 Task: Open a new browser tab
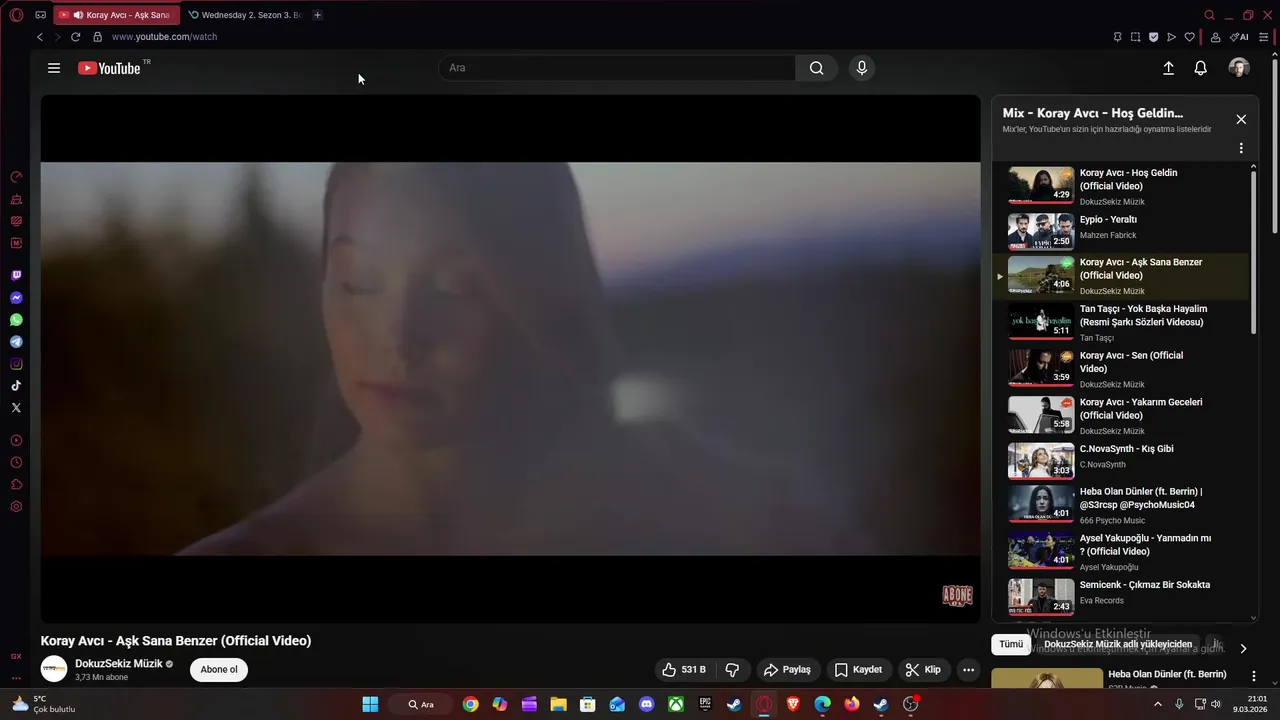point(317,15)
